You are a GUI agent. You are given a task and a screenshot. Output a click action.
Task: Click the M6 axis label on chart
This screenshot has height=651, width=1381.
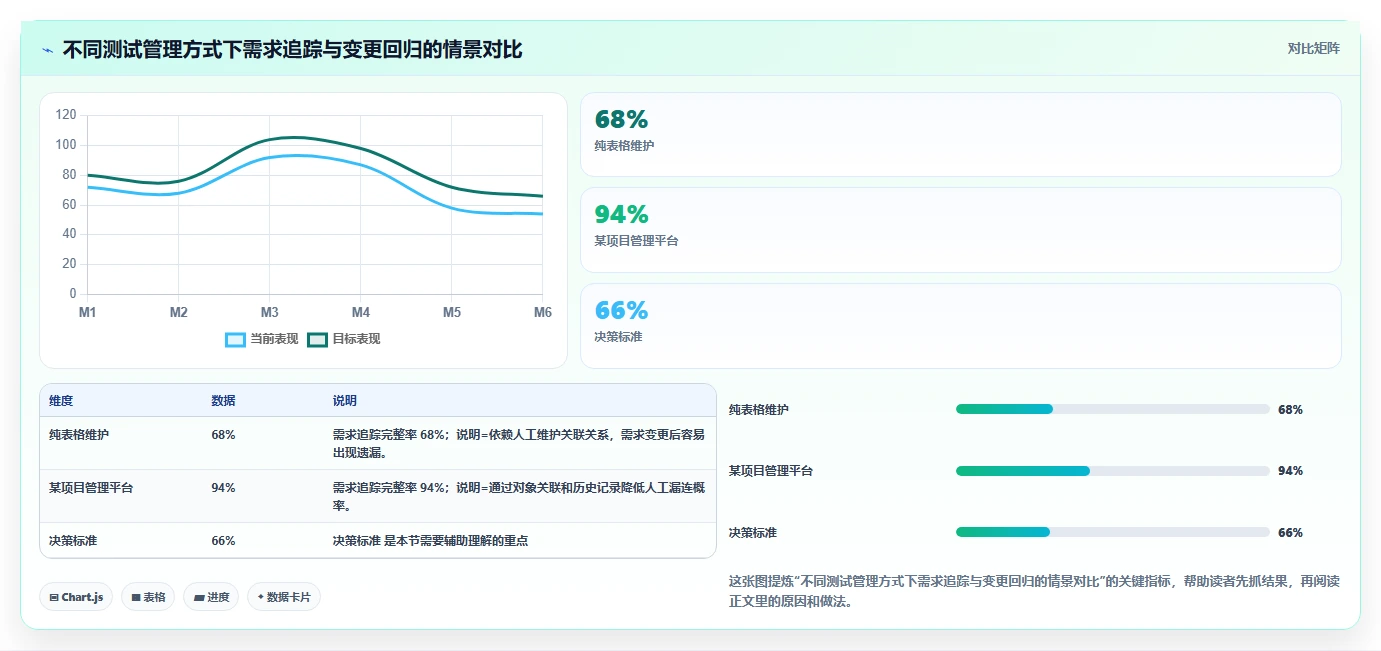coord(543,313)
